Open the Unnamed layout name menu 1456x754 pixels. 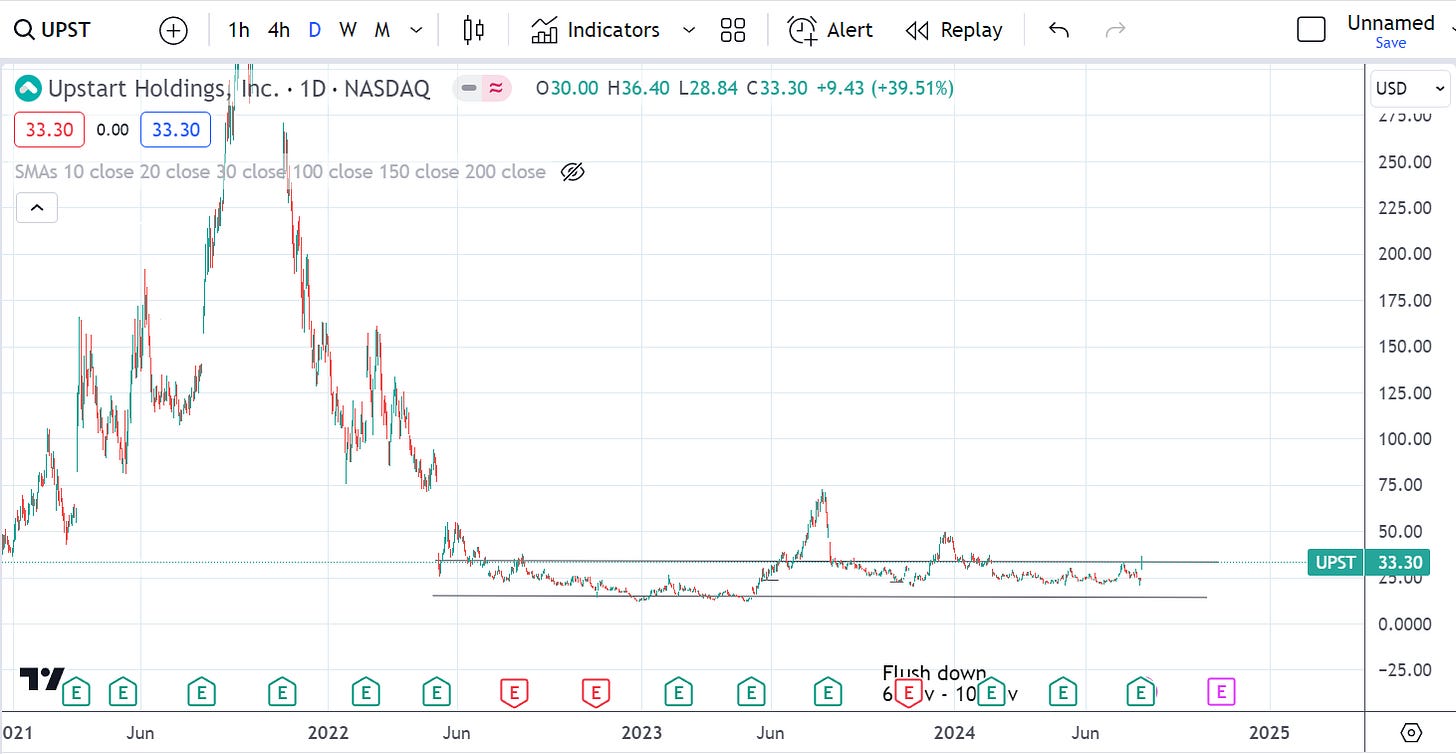pos(1391,22)
